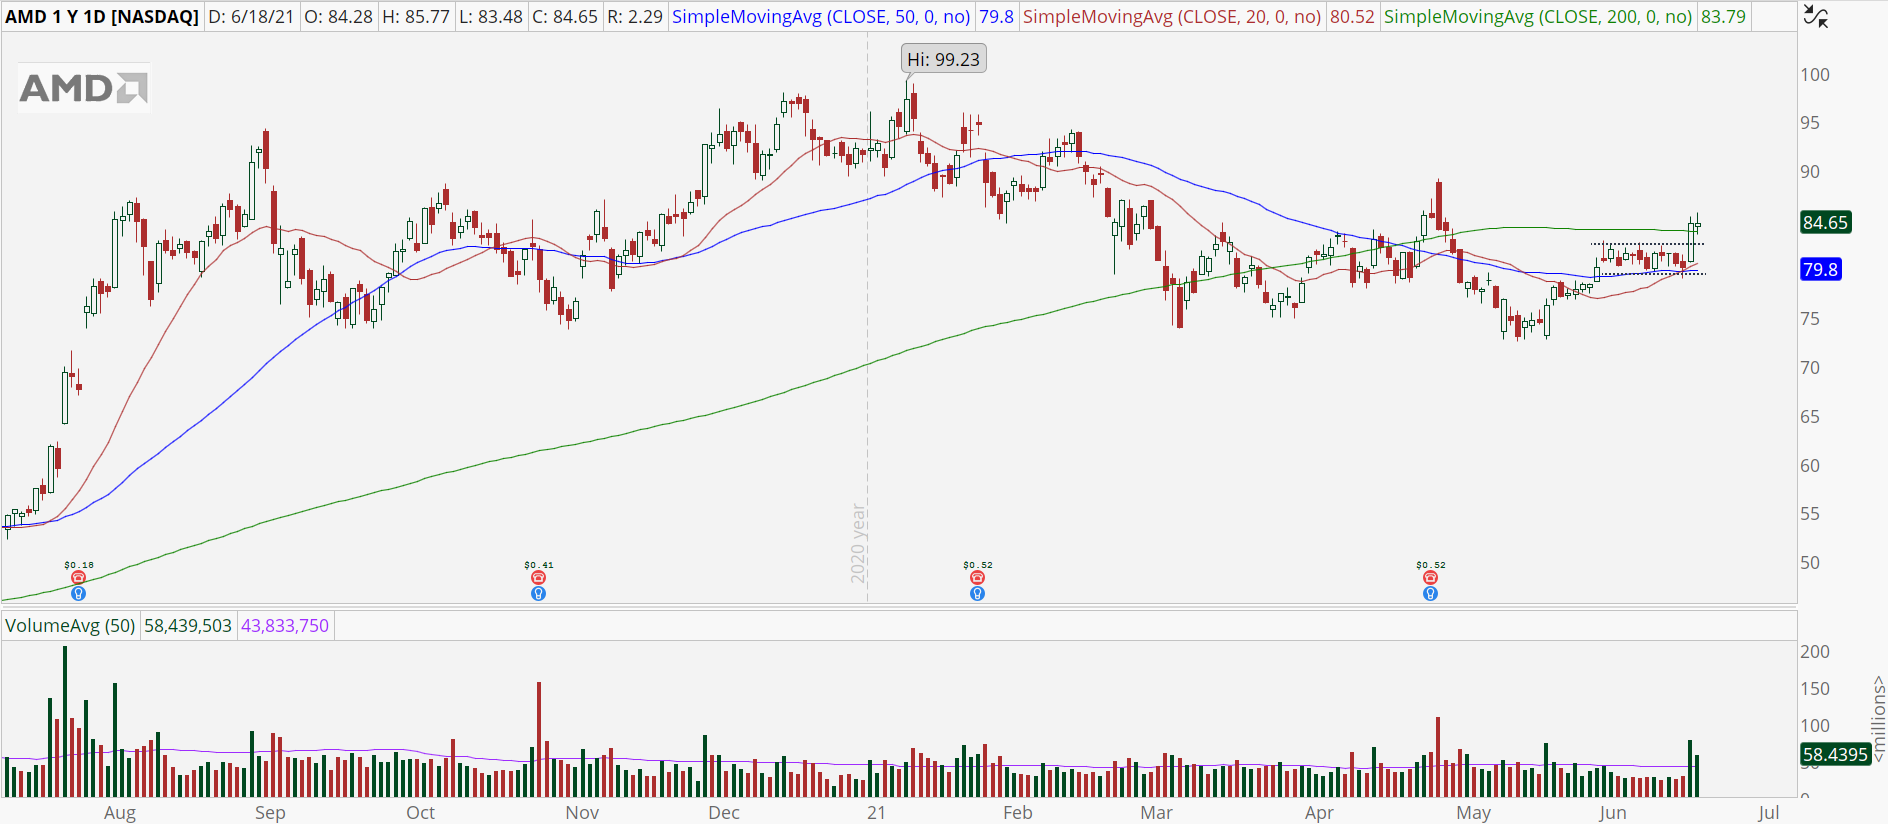Click the 200 level on volume axis
Viewport: 1888px width, 824px height.
point(1815,652)
